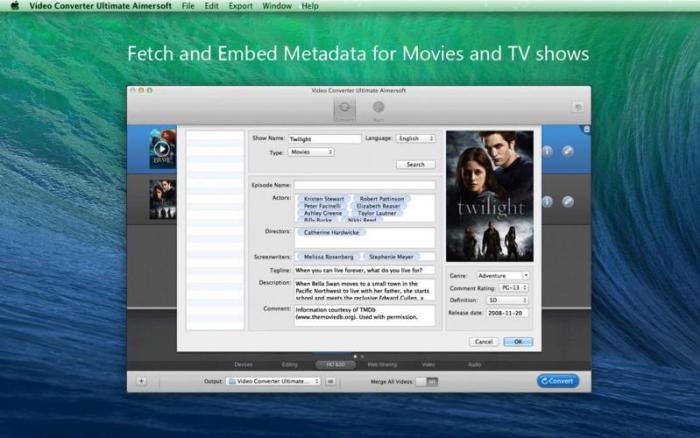The height and width of the screenshot is (438, 700).
Task: Click the Twilight movie poster image
Action: click(x=489, y=196)
